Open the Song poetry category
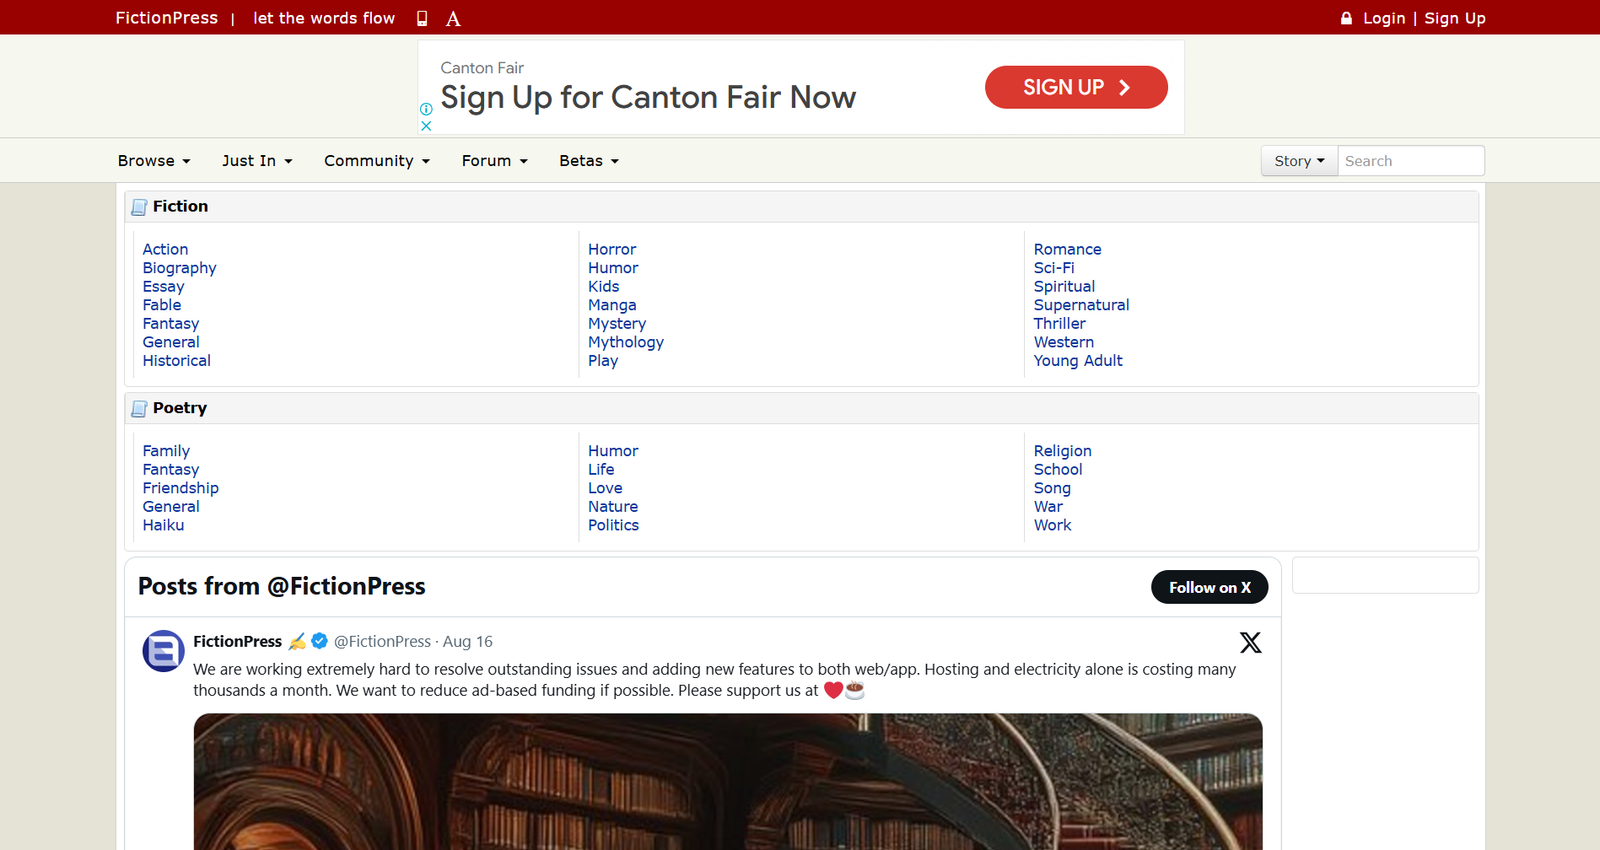This screenshot has height=850, width=1600. (1052, 488)
